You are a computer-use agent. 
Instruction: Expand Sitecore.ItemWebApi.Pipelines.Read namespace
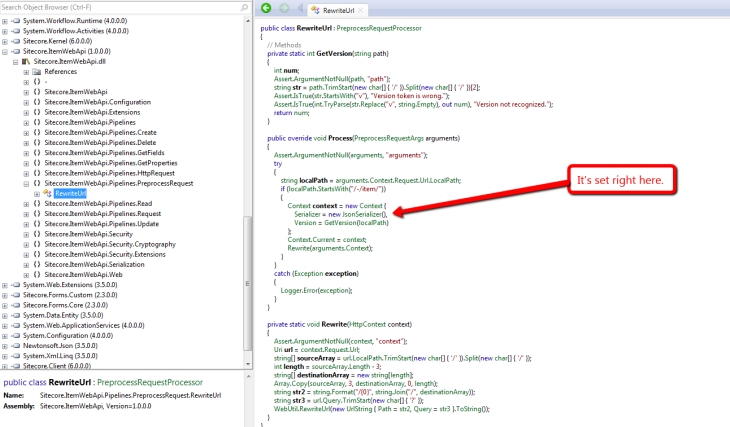coord(26,204)
